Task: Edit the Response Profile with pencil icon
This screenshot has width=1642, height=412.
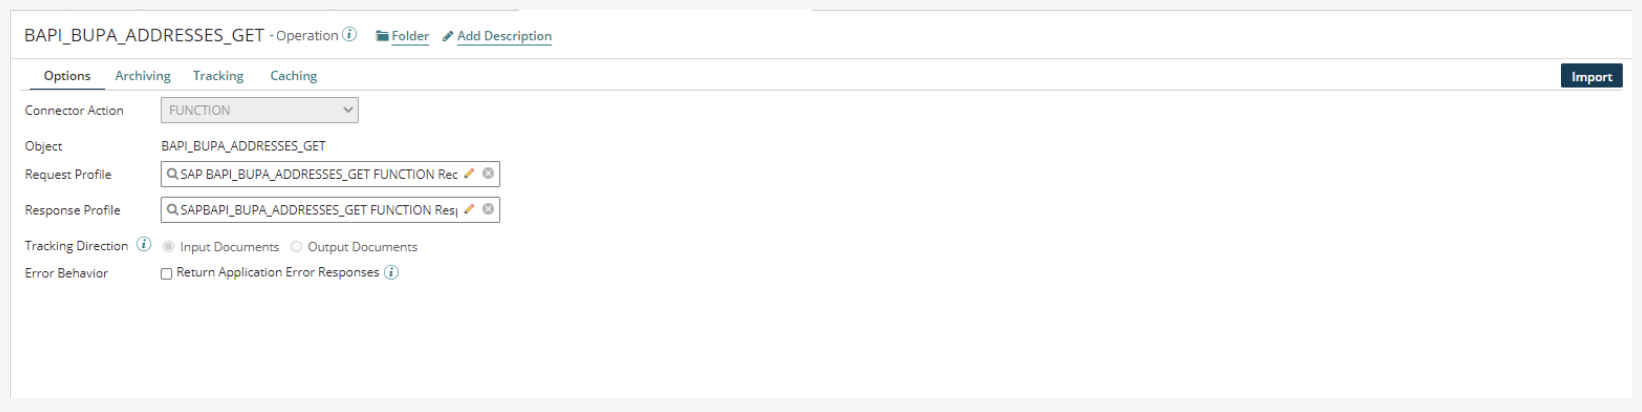Action: [469, 210]
